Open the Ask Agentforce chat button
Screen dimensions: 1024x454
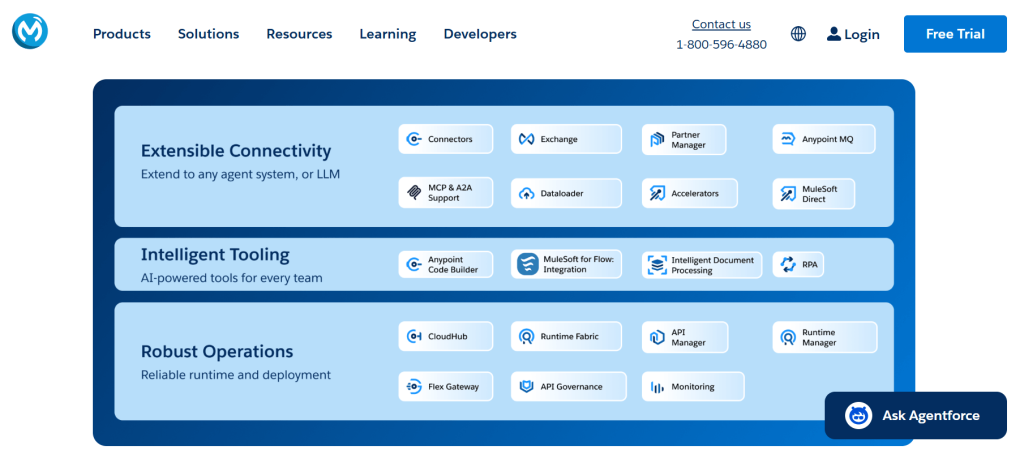point(916,415)
